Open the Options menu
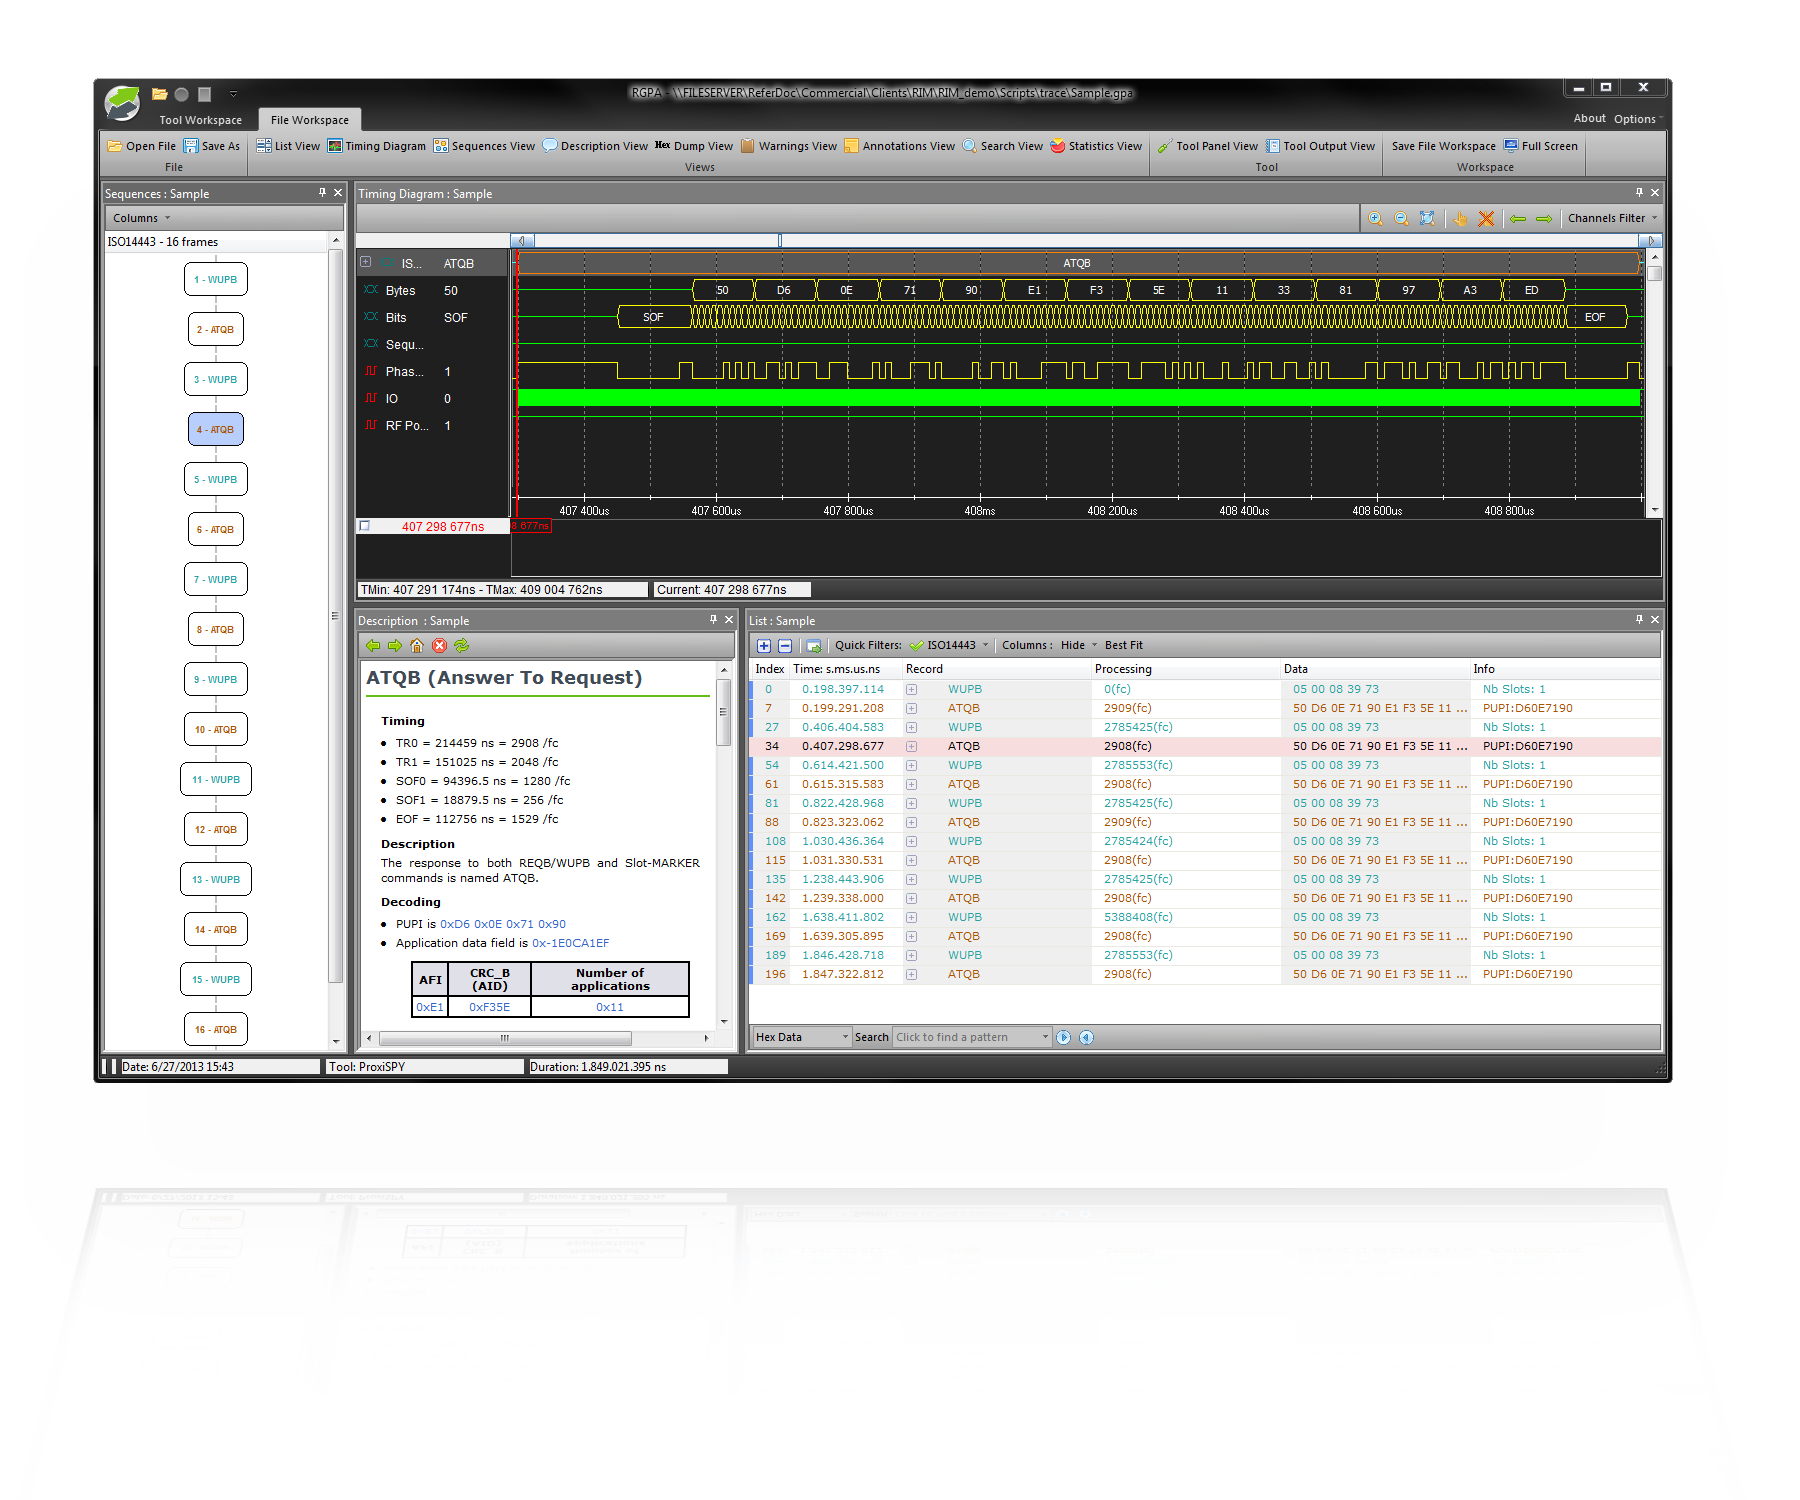 point(1636,118)
